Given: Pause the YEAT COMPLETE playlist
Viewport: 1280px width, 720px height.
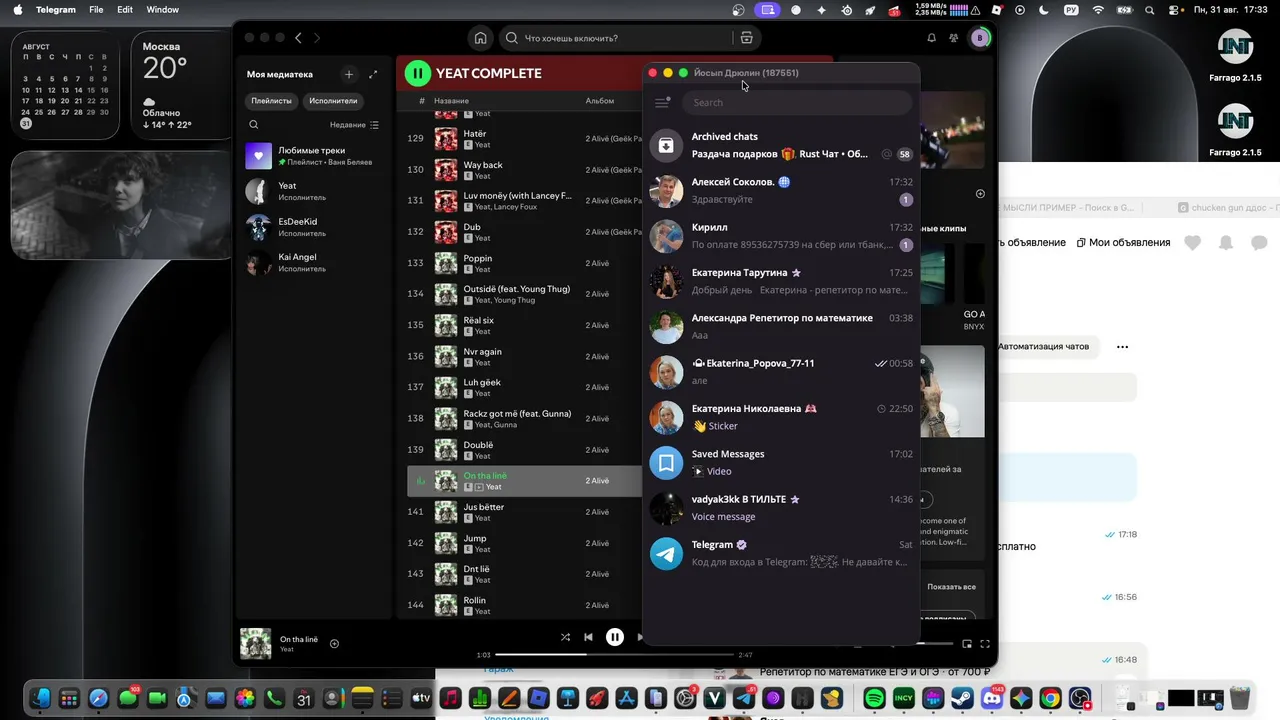Looking at the screenshot, I should coord(417,73).
